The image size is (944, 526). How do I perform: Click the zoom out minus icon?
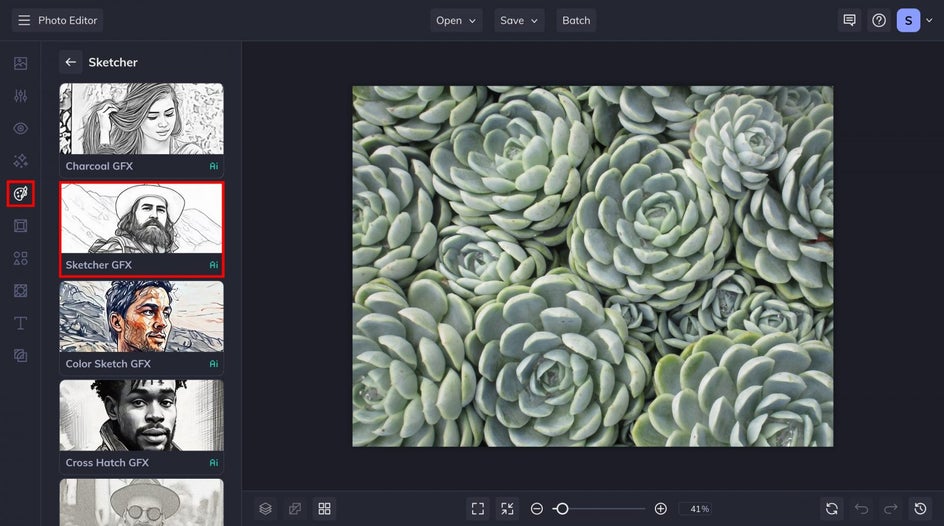point(537,509)
